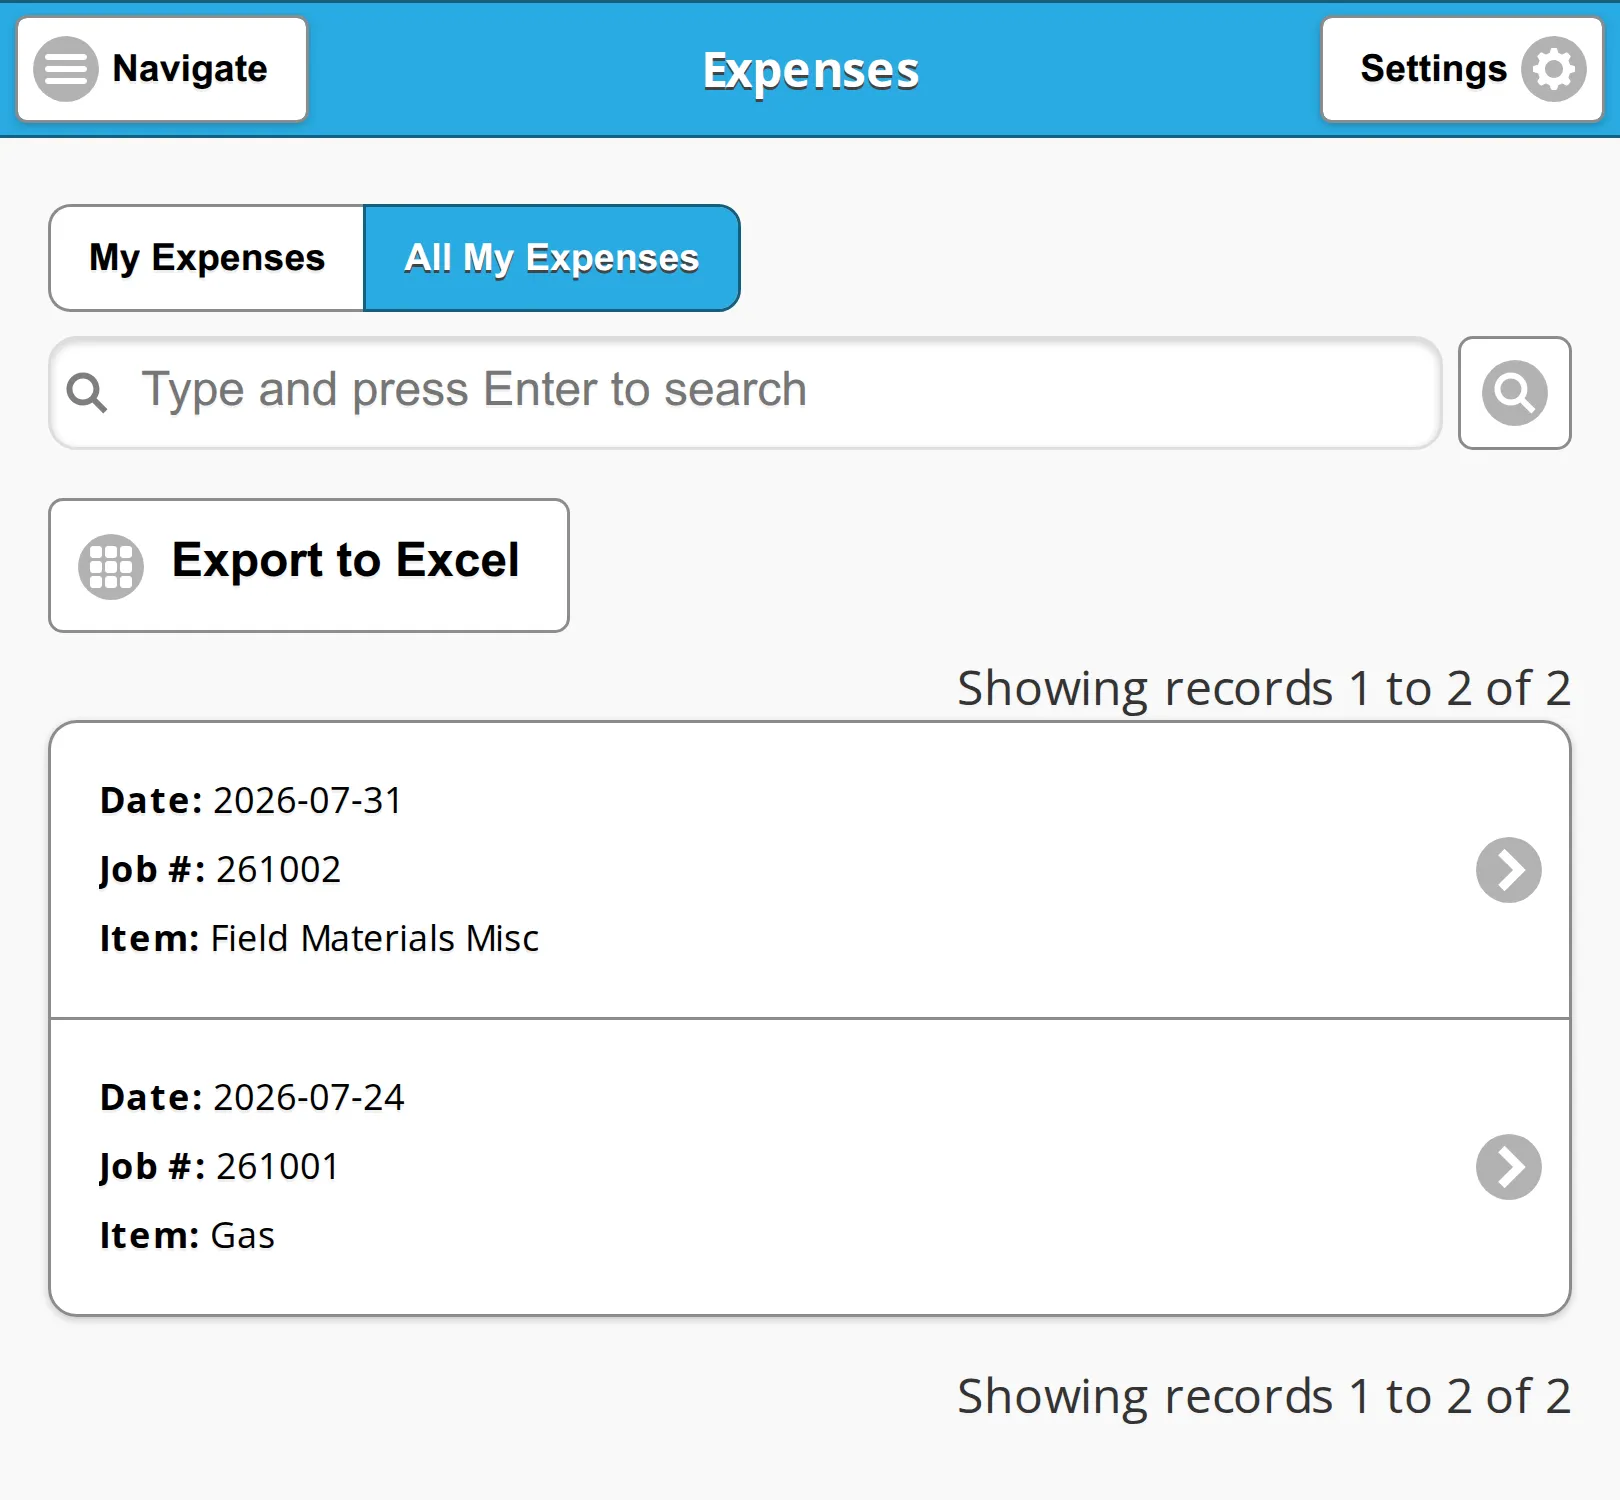
Task: Switch to the My Expenses tab
Action: pos(207,258)
